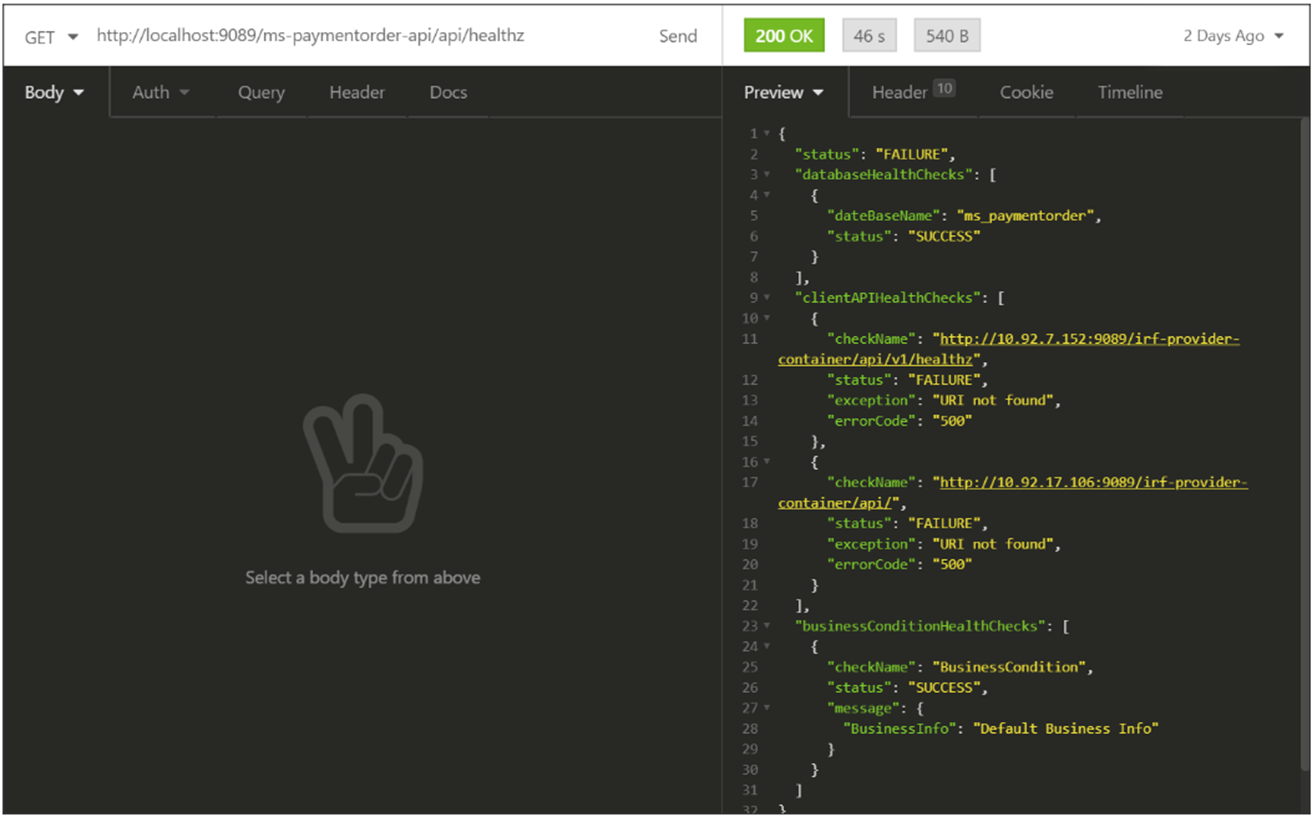Click the 200 OK status badge
Screen dimensions: 1312x817
tap(783, 36)
